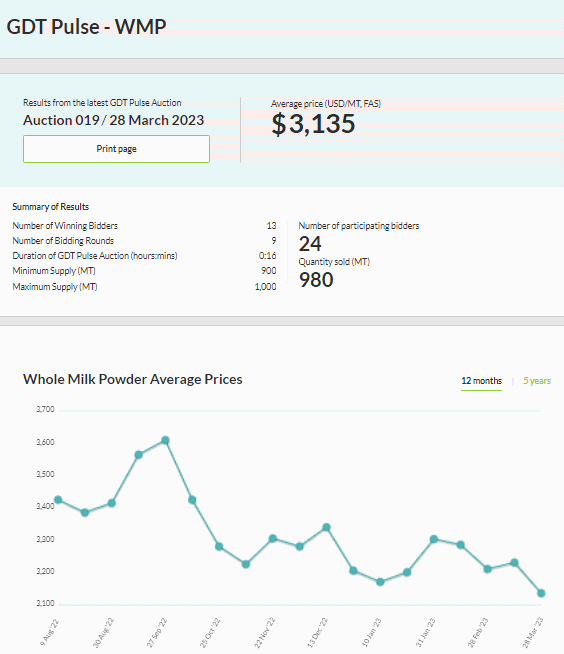The height and width of the screenshot is (654, 564).
Task: Click the bidding rounds value 9
Action: [274, 241]
